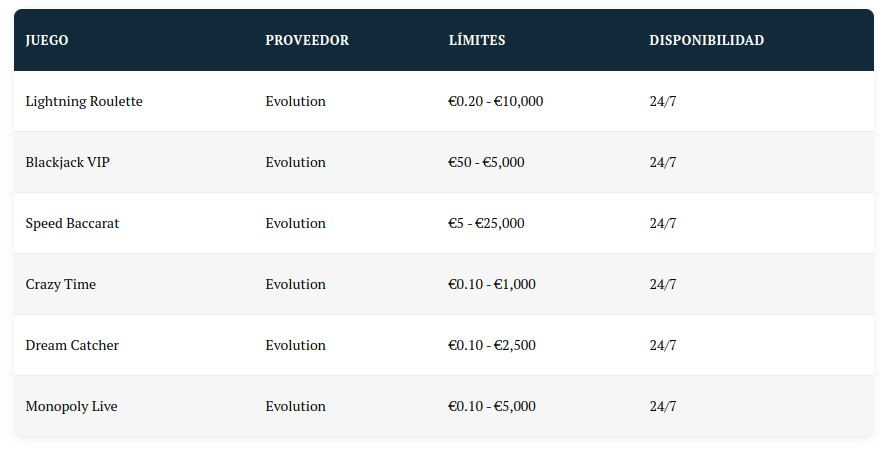880x451 pixels.
Task: Click the JUEGO column header
Action: pyautogui.click(x=47, y=41)
